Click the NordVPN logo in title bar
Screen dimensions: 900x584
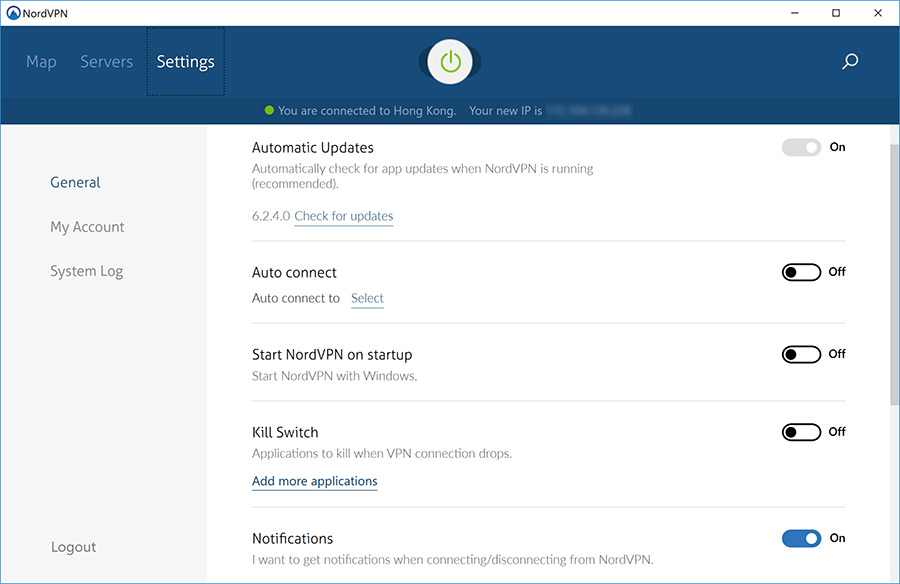(13, 13)
